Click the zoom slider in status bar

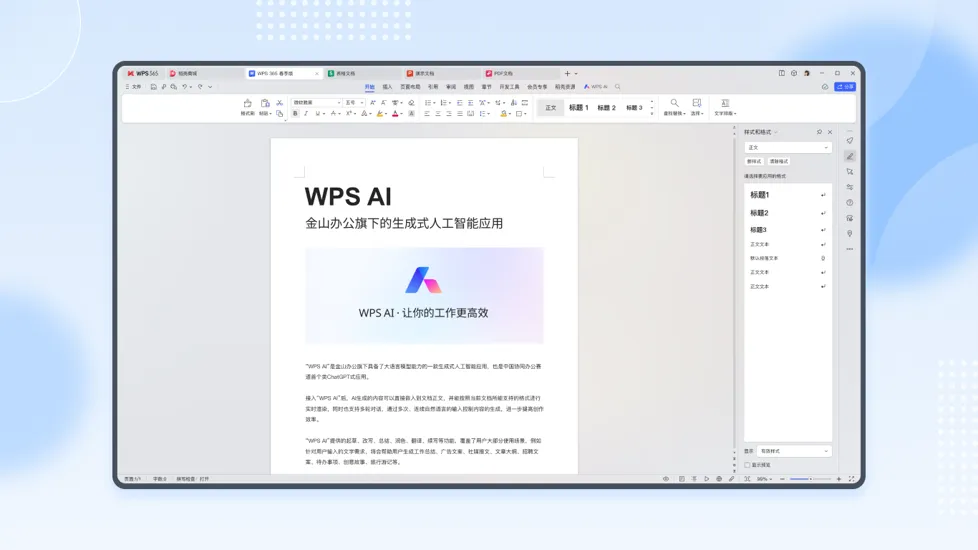(810, 479)
